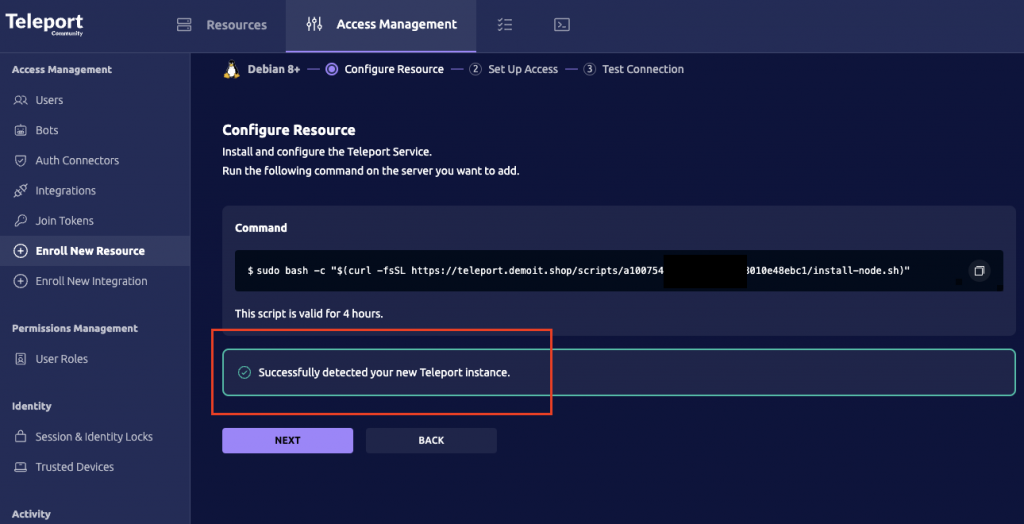1024x524 pixels.
Task: Select the Access Management tab
Action: 381,25
